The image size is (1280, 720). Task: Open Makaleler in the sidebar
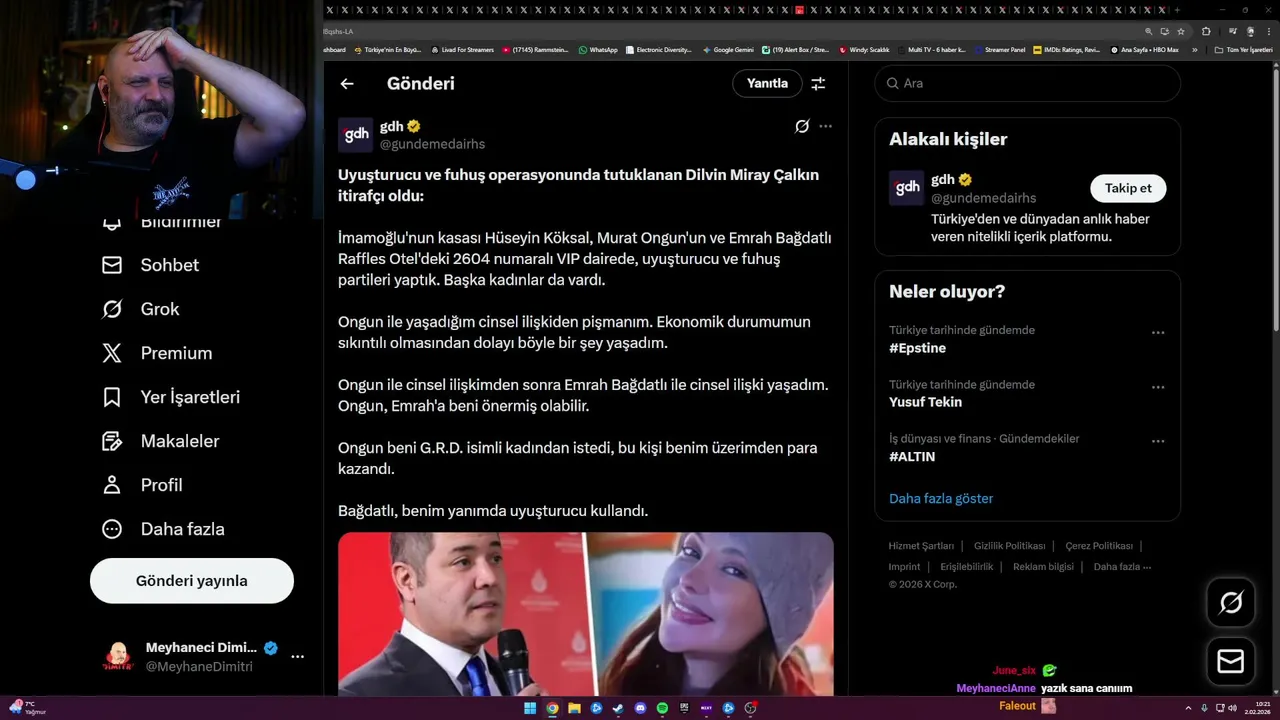[x=160, y=441]
